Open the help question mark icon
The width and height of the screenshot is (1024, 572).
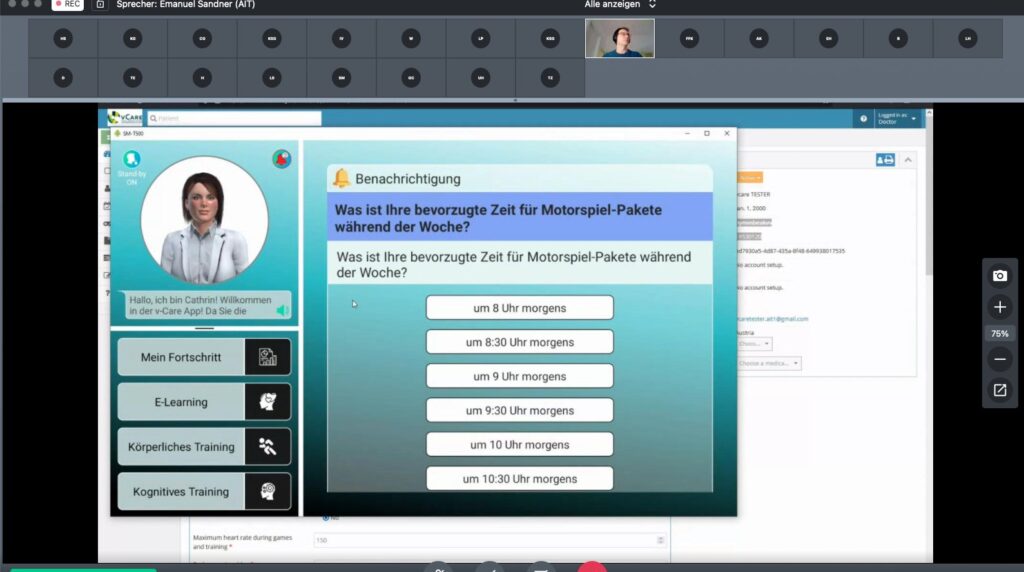click(863, 119)
